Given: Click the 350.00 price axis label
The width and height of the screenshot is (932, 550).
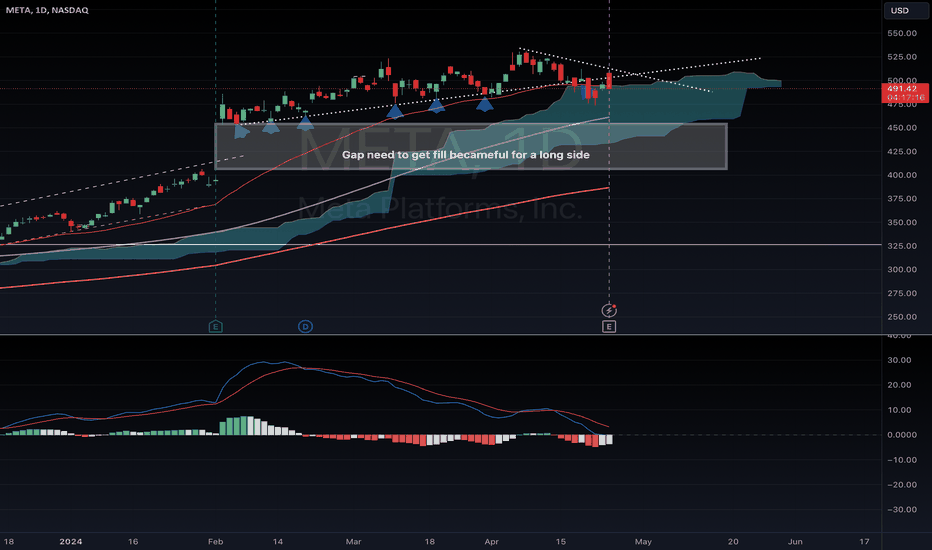Looking at the screenshot, I should pos(902,222).
